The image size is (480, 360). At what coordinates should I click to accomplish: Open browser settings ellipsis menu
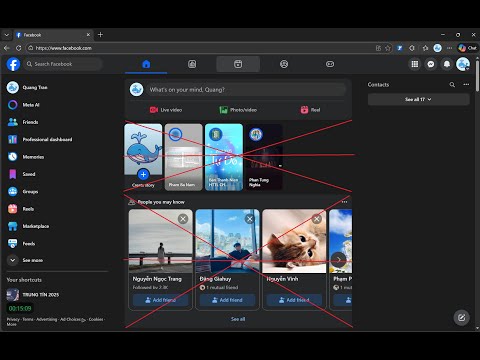pos(449,48)
